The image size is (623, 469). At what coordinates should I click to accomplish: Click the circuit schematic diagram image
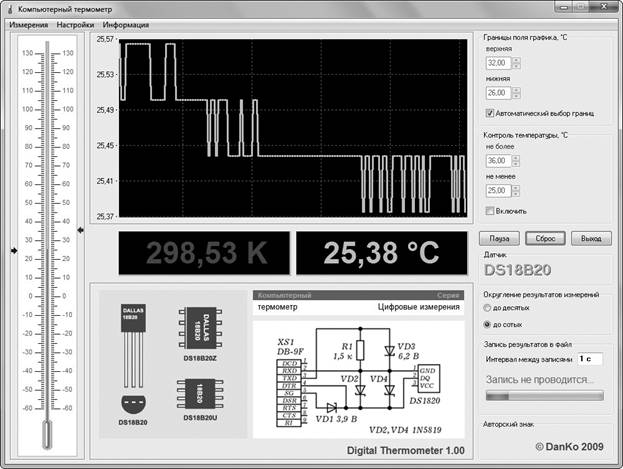[358, 380]
